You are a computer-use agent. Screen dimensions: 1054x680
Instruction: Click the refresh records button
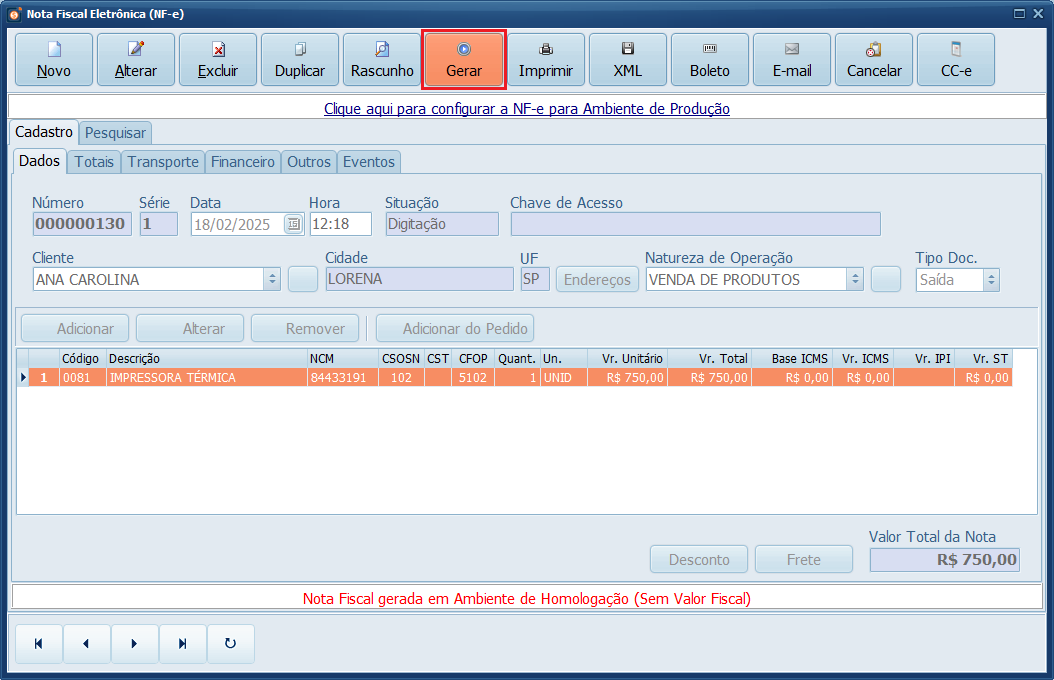230,644
